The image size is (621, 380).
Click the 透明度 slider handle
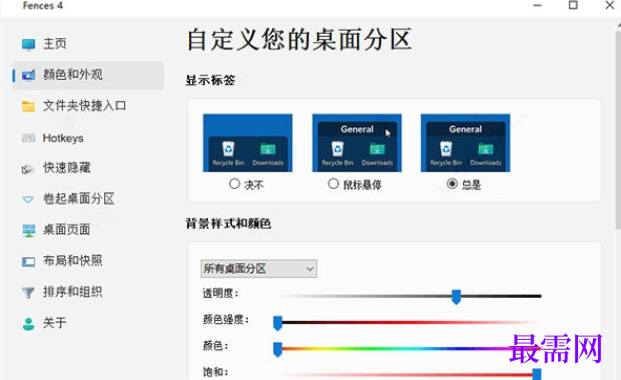(456, 296)
